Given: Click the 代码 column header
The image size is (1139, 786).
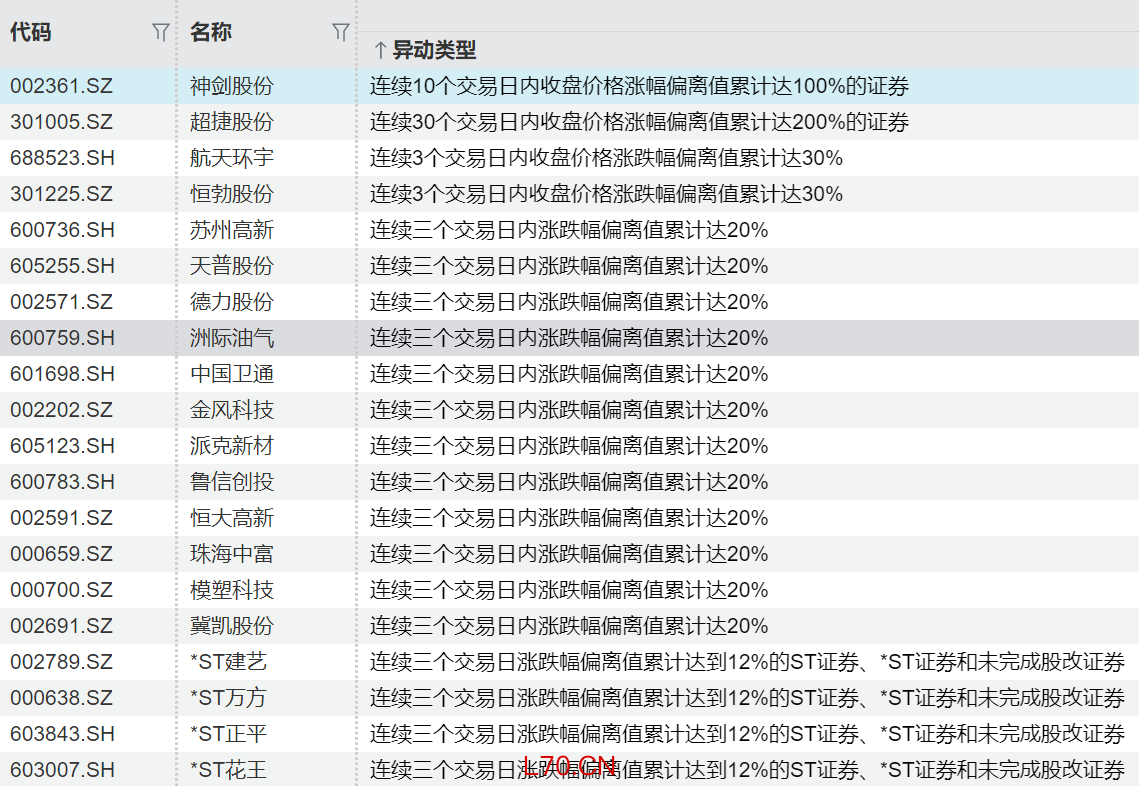Looking at the screenshot, I should coord(31,33).
